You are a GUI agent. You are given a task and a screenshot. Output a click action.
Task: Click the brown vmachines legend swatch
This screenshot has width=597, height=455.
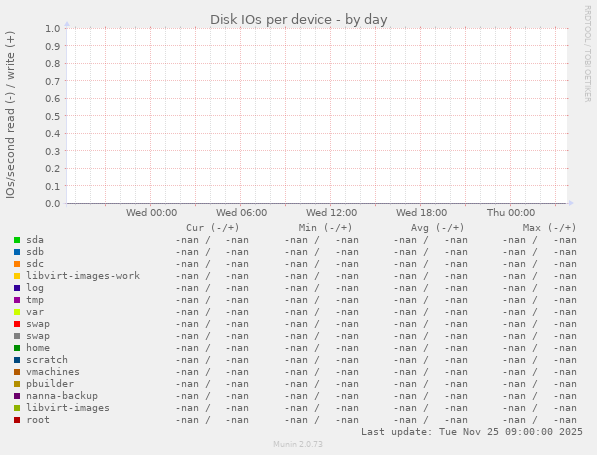coord(17,372)
